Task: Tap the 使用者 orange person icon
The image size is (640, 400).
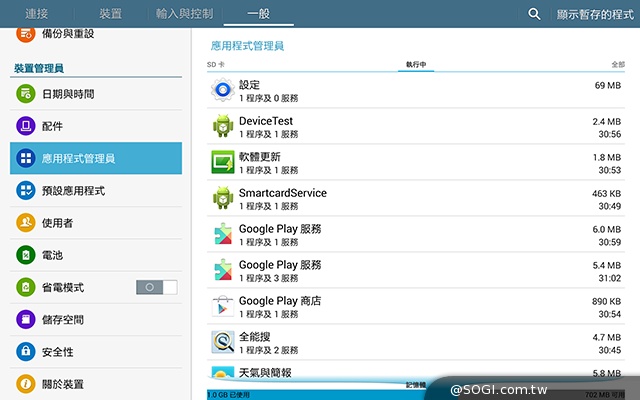Action: coord(26,223)
